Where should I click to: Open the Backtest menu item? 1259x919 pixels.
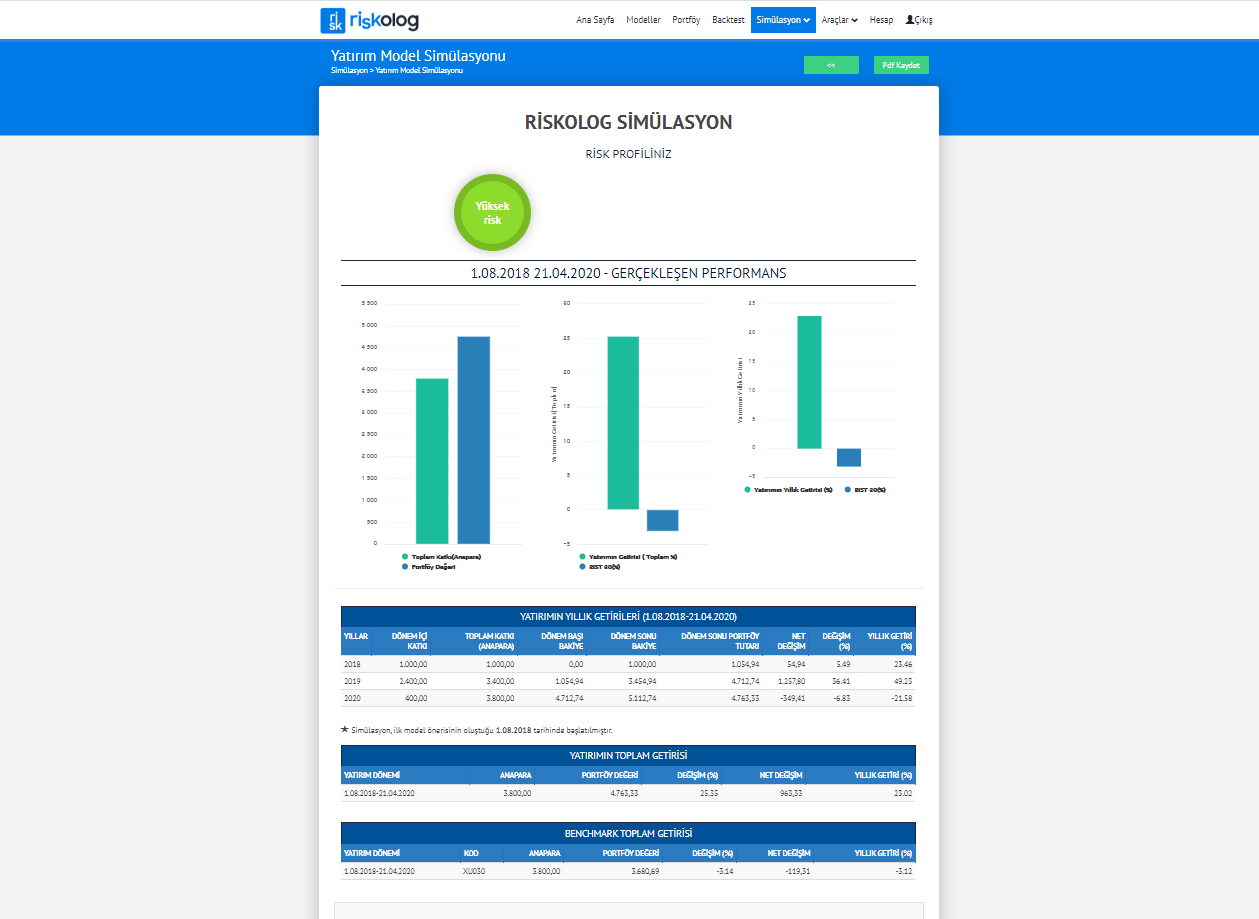pyautogui.click(x=728, y=20)
